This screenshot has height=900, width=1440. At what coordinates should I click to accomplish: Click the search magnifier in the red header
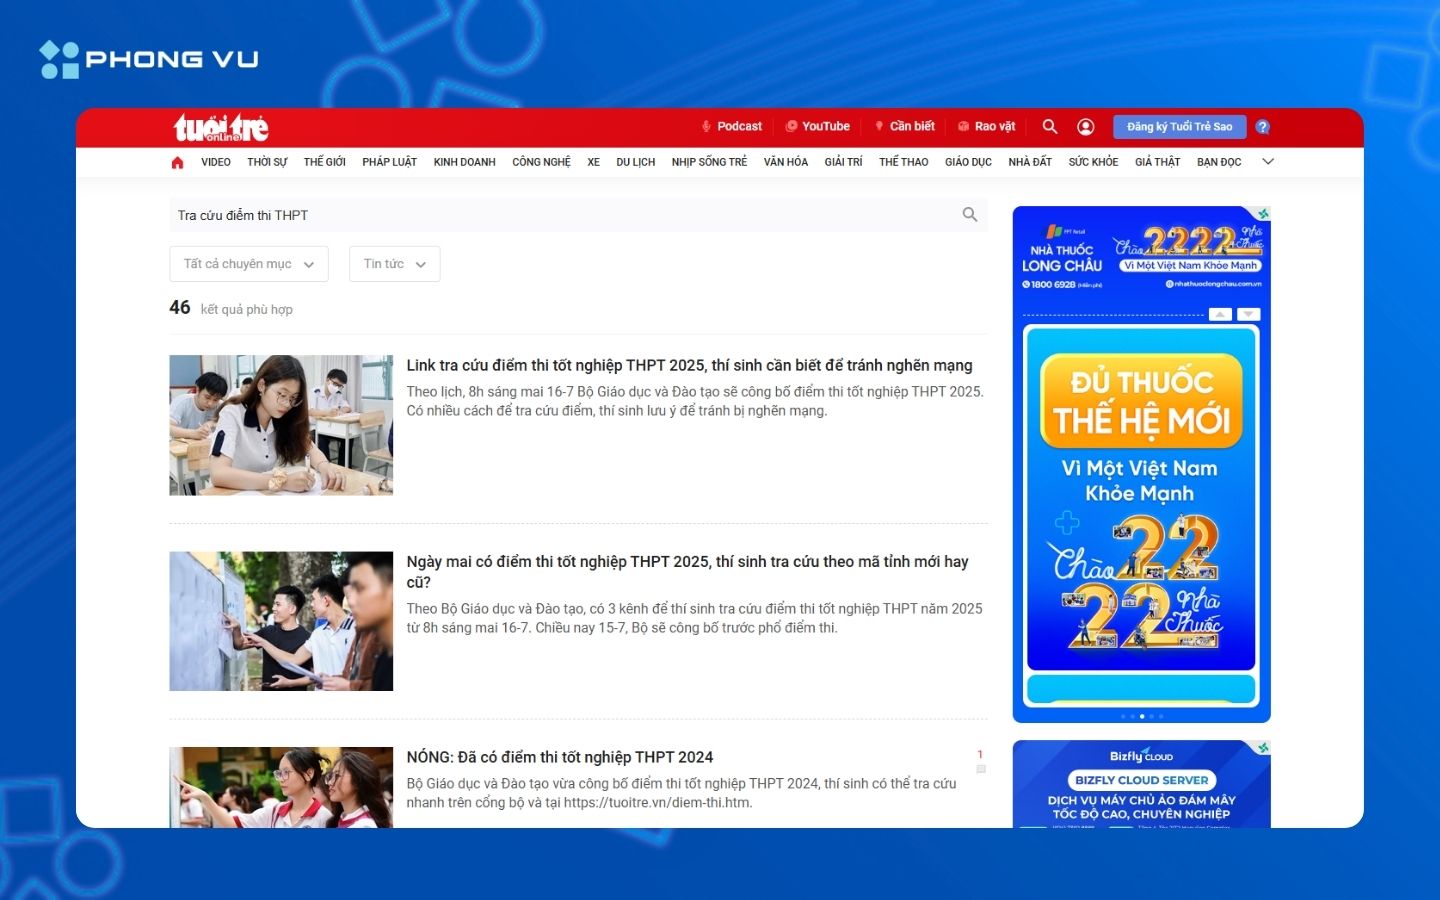(x=1049, y=126)
